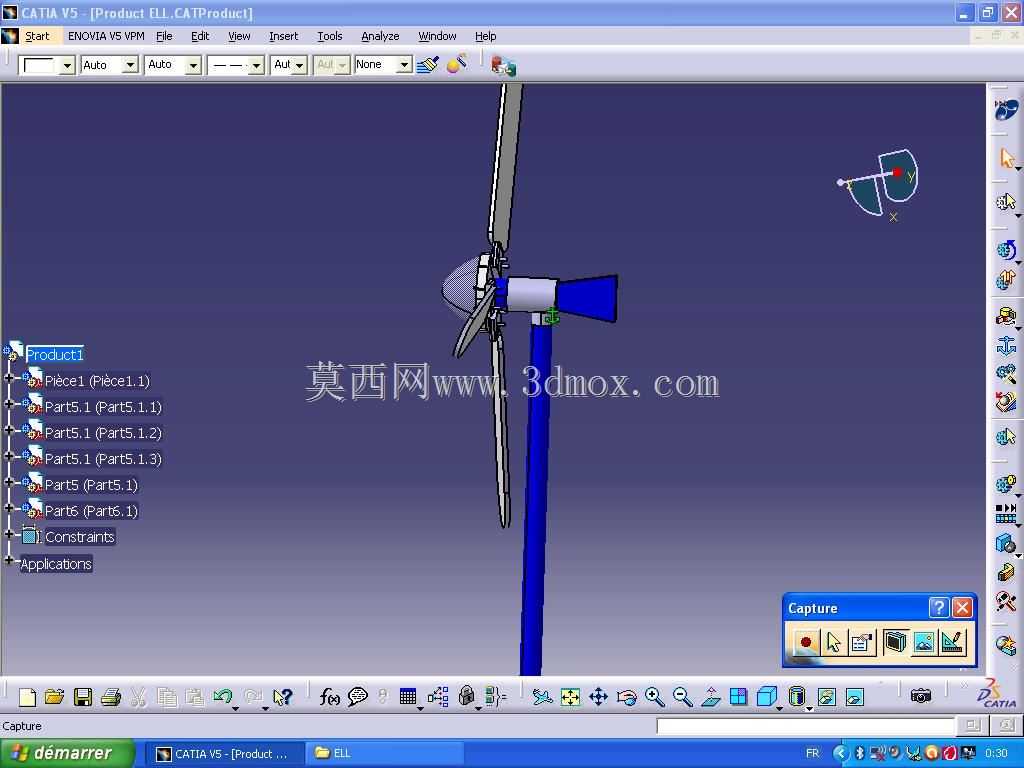Expand the Pièce1 (Pièce1.1) node
1024x768 pixels.
(8, 378)
